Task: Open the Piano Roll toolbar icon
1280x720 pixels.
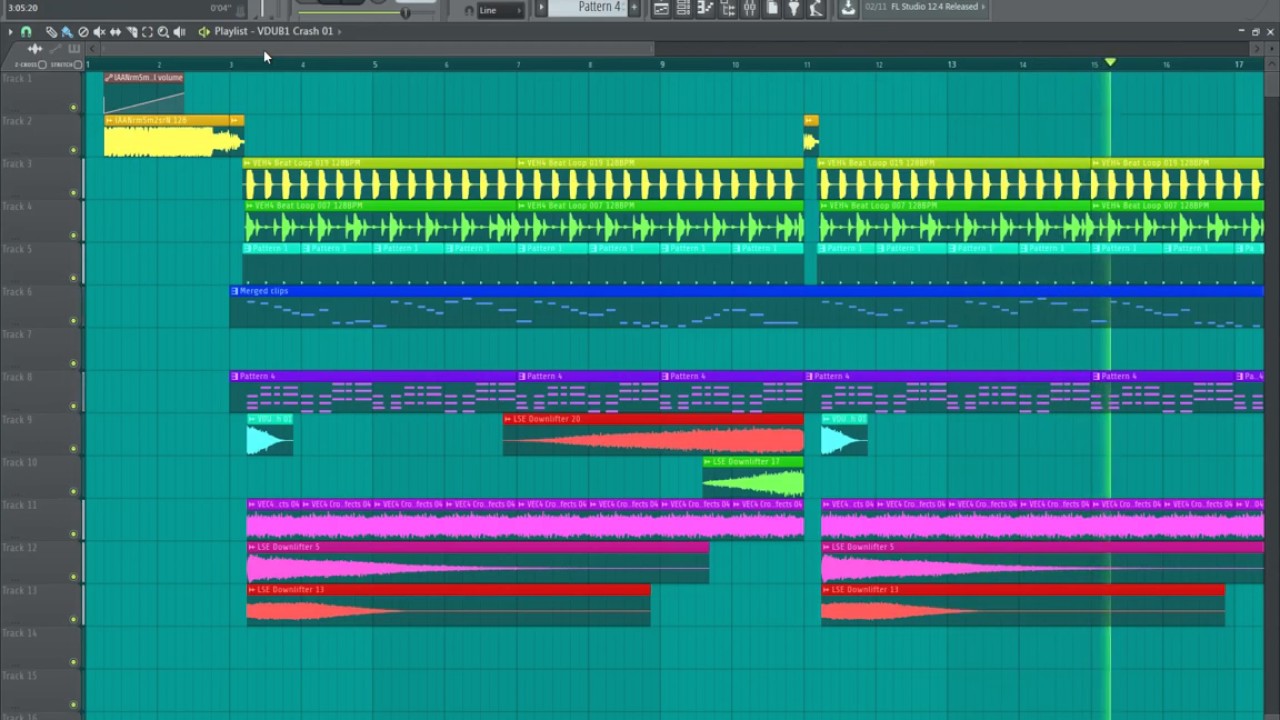Action: (705, 8)
